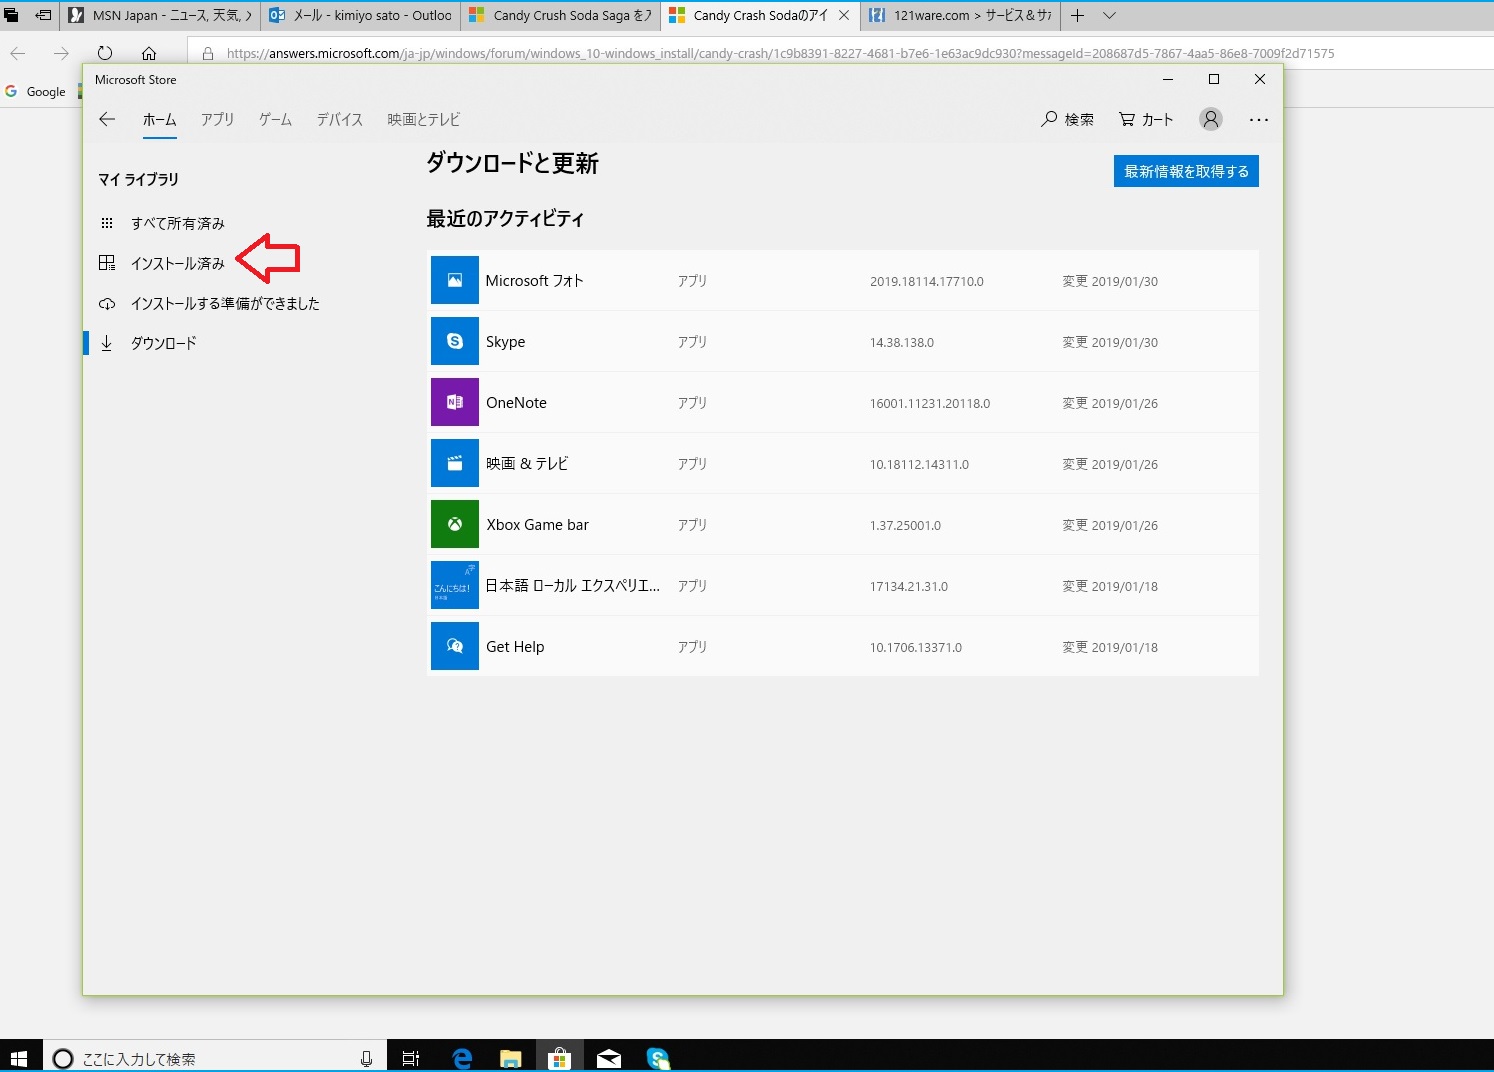This screenshot has height=1072, width=1494.
Task: Open Edge from the taskbar
Action: point(462,1058)
